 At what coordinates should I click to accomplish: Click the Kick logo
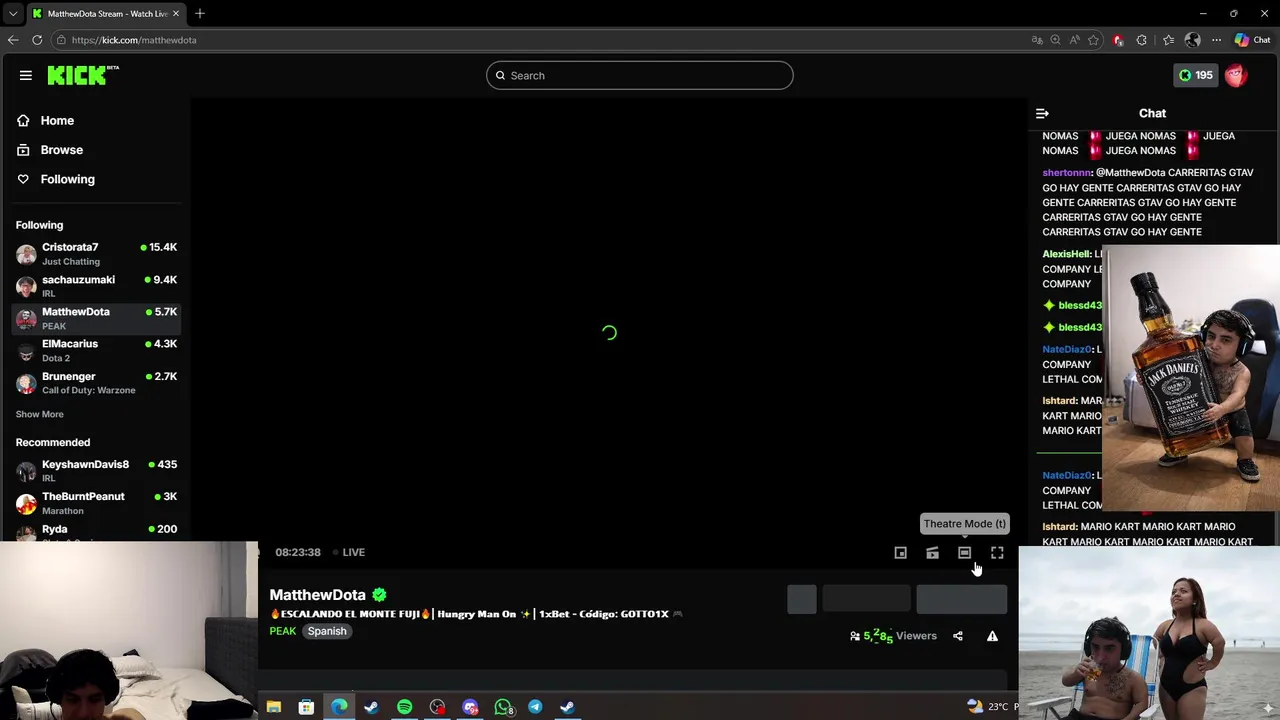pos(82,75)
